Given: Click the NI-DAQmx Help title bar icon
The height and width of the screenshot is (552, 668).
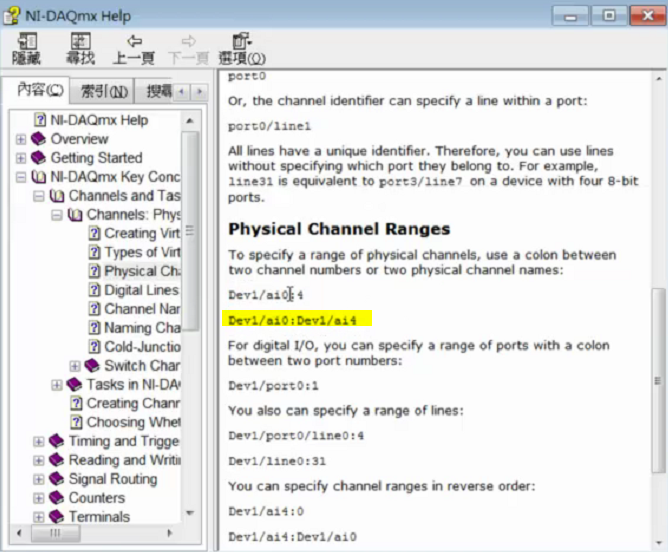Looking at the screenshot, I should click(11, 16).
